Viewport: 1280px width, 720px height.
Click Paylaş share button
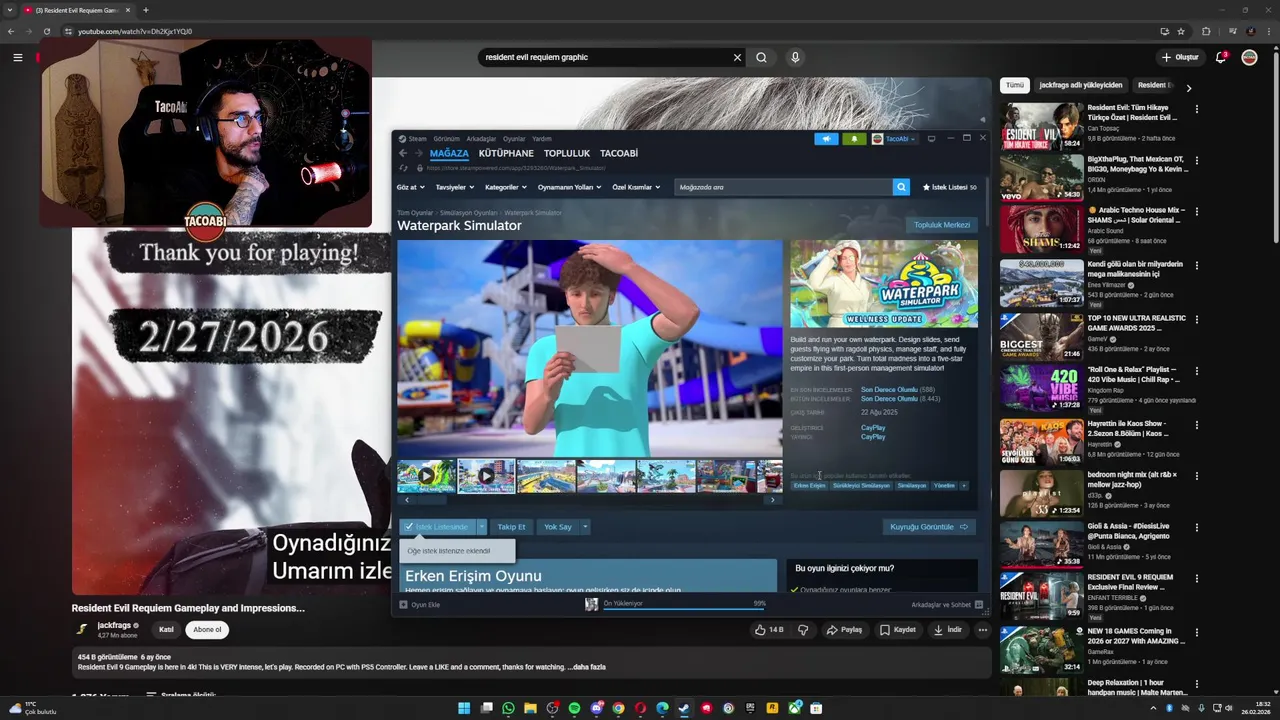coord(844,630)
